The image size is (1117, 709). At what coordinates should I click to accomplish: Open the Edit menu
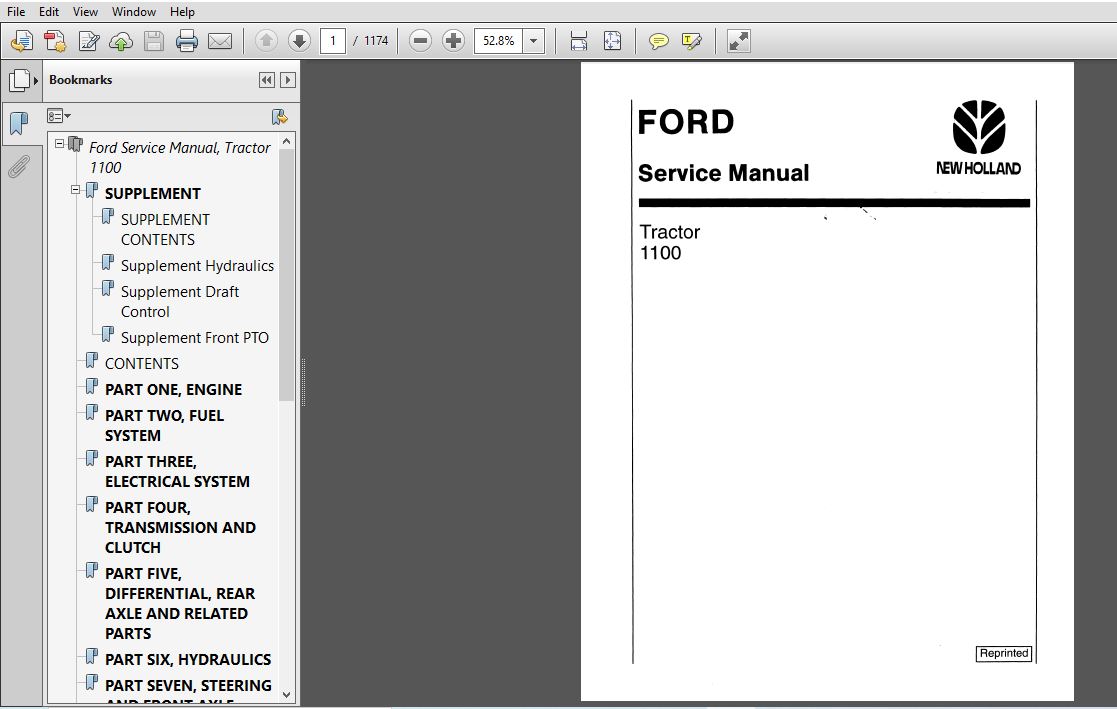pos(48,11)
